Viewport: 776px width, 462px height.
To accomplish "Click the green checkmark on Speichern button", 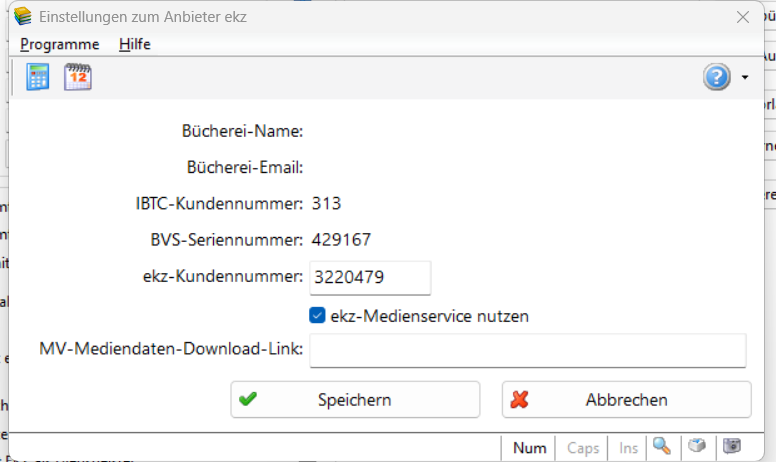I will 247,399.
